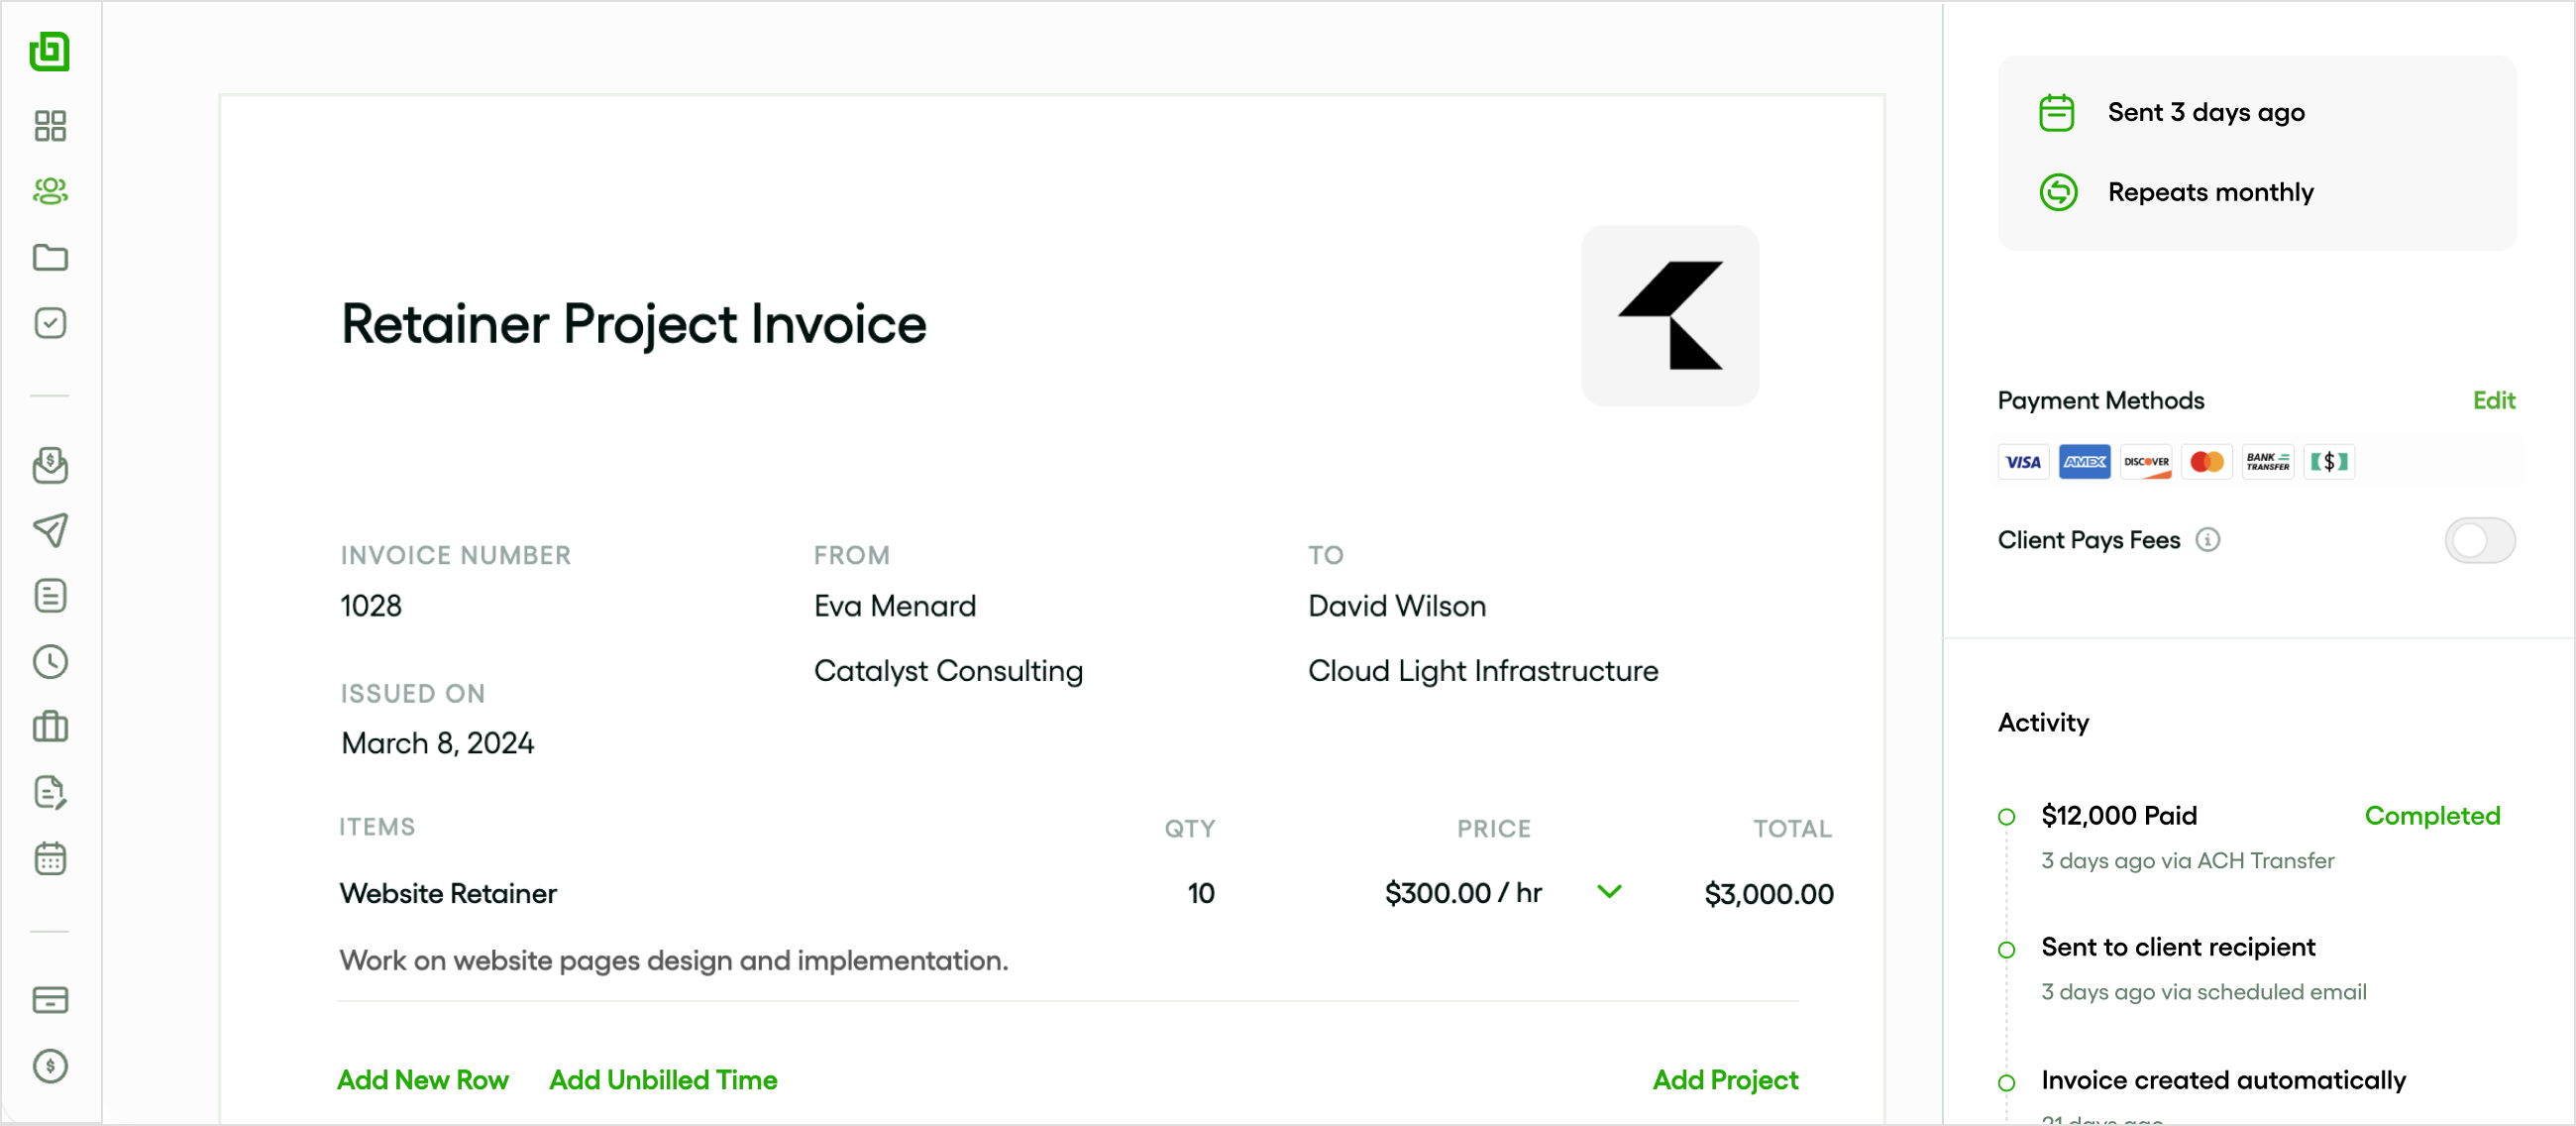This screenshot has height=1126, width=2576.
Task: Open the calendar scheduling section
Action: pyautogui.click(x=51, y=857)
